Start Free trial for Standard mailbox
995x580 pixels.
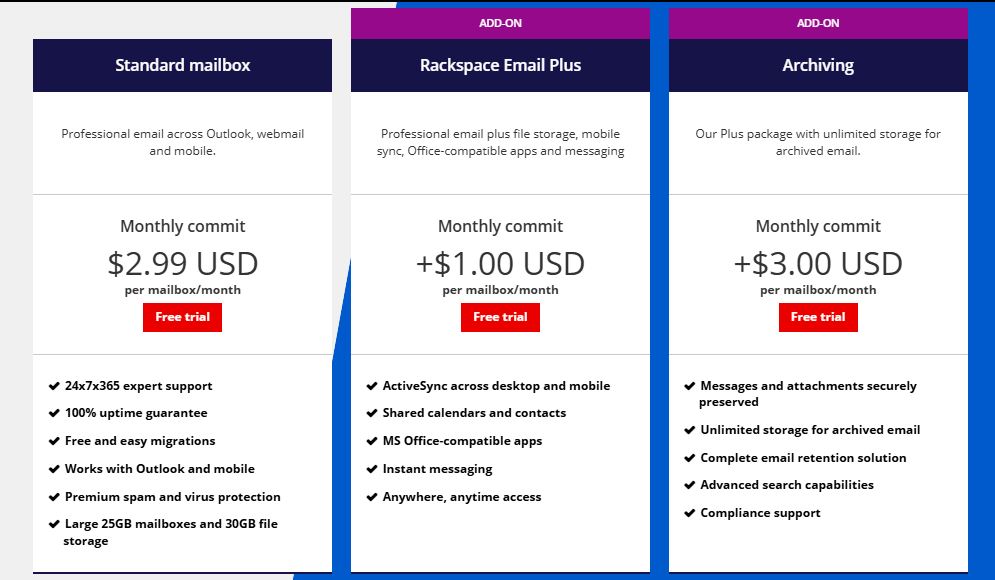pyautogui.click(x=182, y=317)
